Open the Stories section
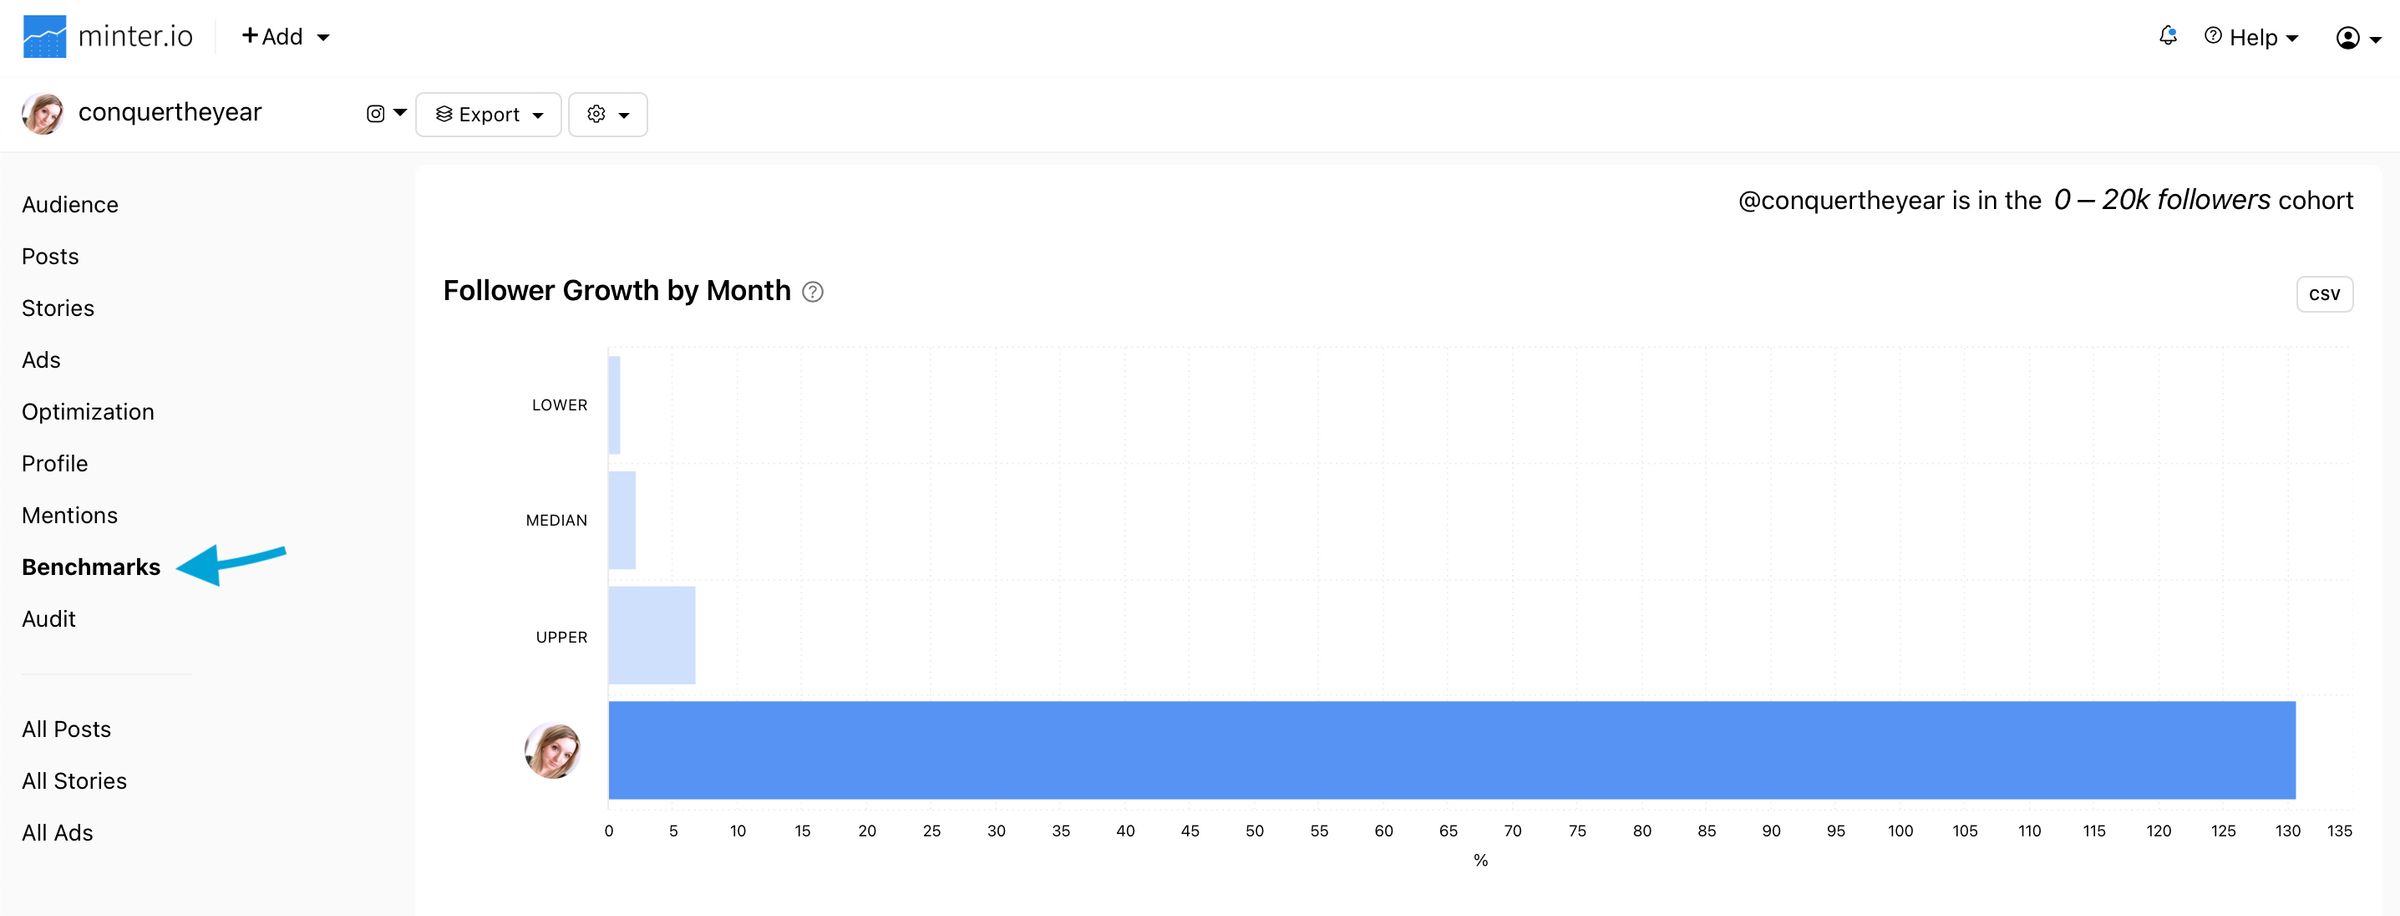The height and width of the screenshot is (916, 2400). click(57, 308)
